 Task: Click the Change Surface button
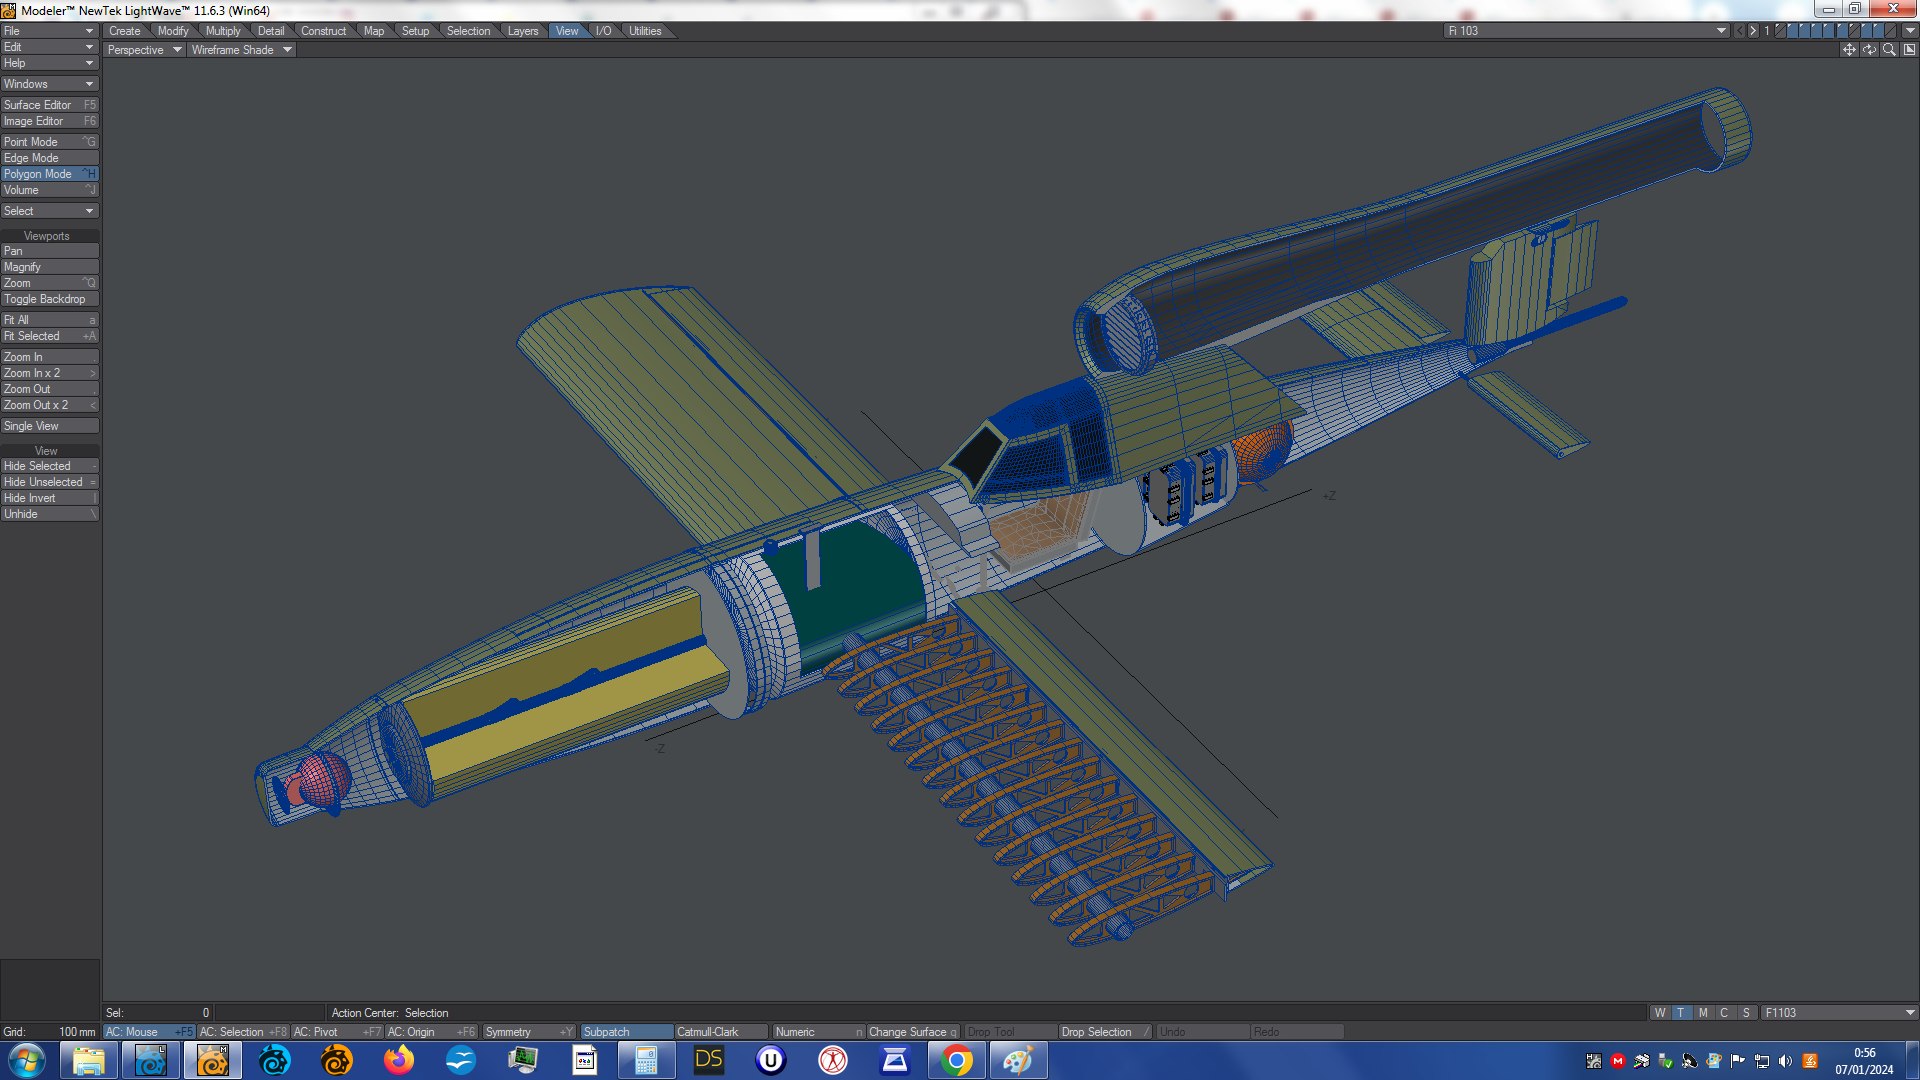[x=912, y=1032]
